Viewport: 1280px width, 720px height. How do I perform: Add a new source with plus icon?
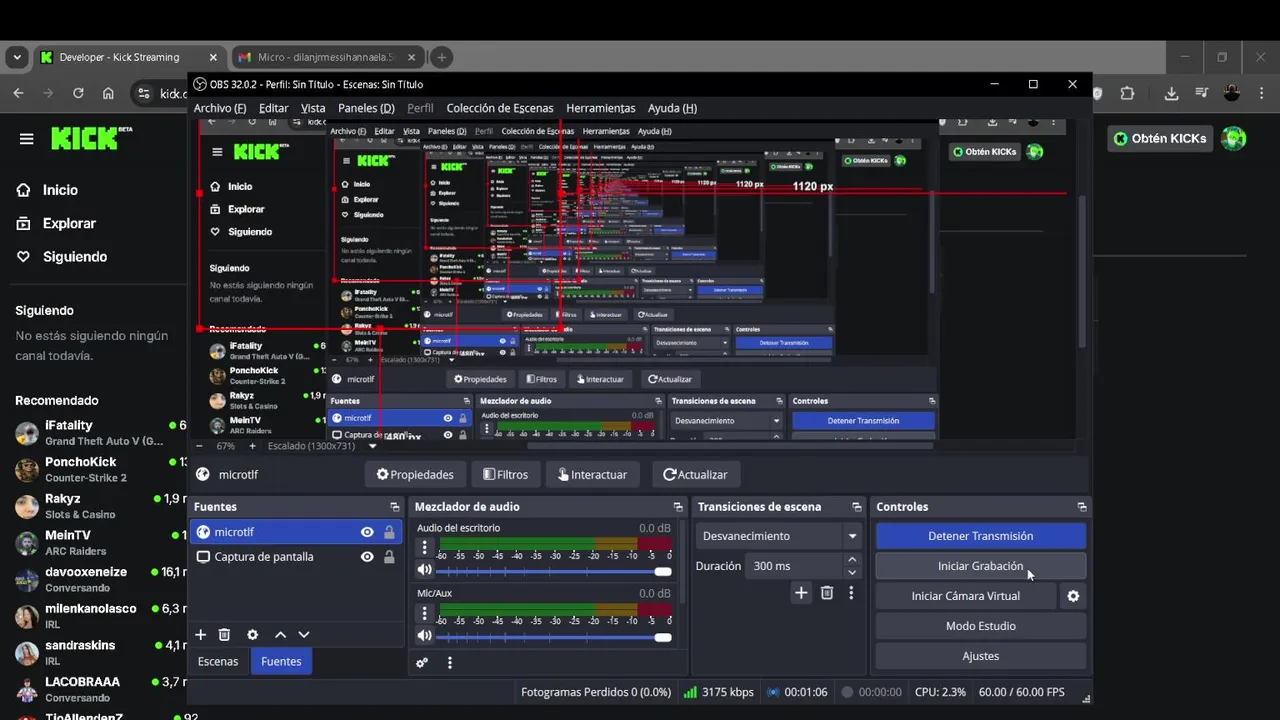200,635
